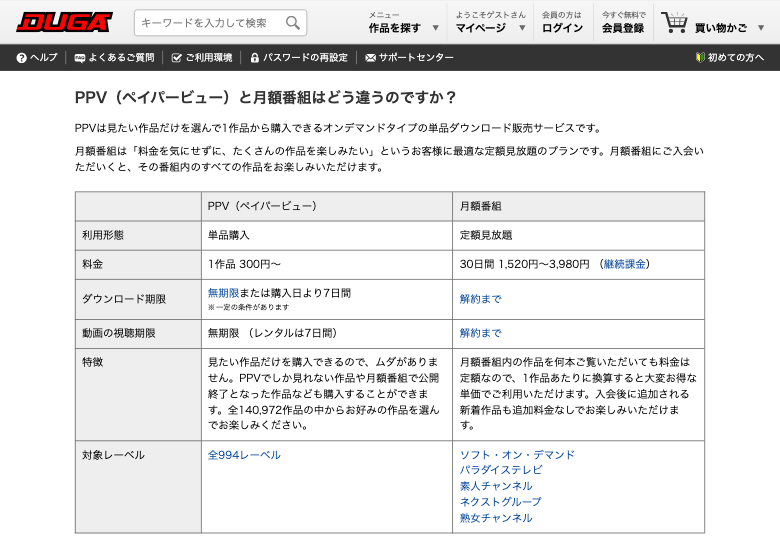This screenshot has height=545, width=780.
Task: Open パスワードの再設定 link
Action: (x=305, y=58)
